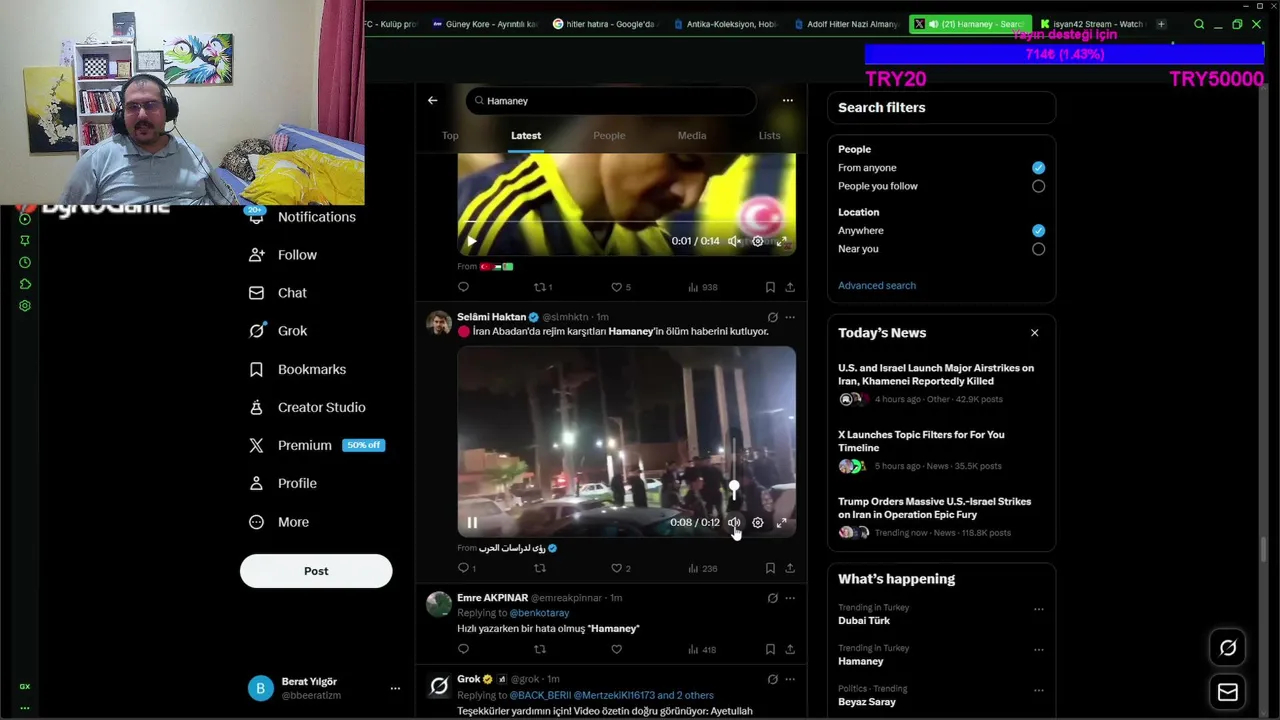The height and width of the screenshot is (720, 1280).
Task: Switch to the People tab
Action: [609, 135]
